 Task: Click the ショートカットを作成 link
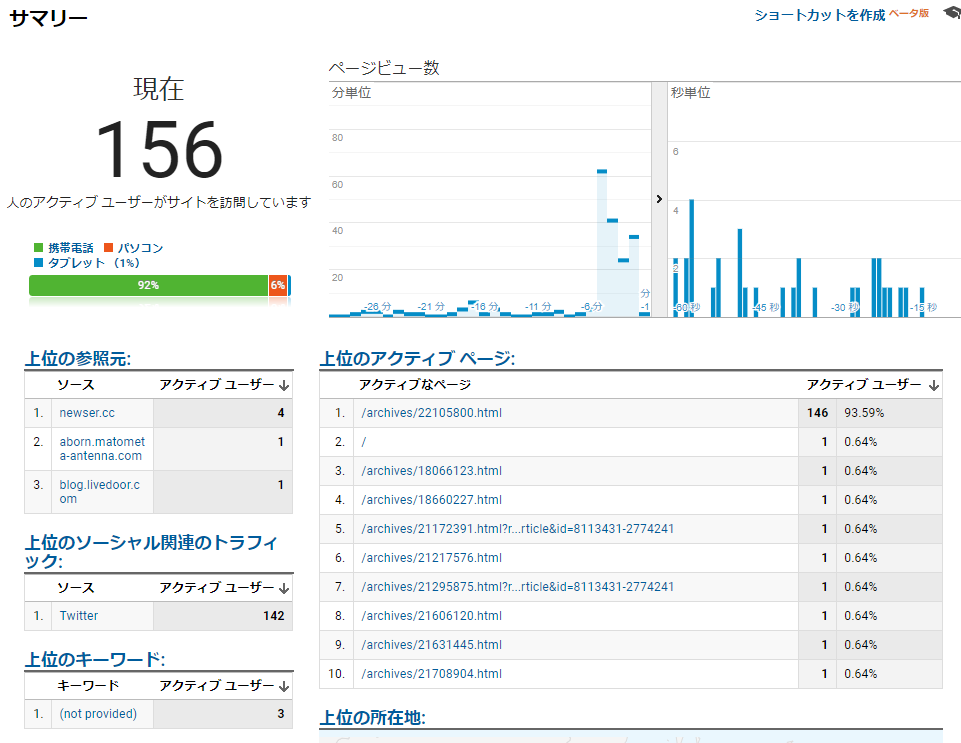coord(819,15)
